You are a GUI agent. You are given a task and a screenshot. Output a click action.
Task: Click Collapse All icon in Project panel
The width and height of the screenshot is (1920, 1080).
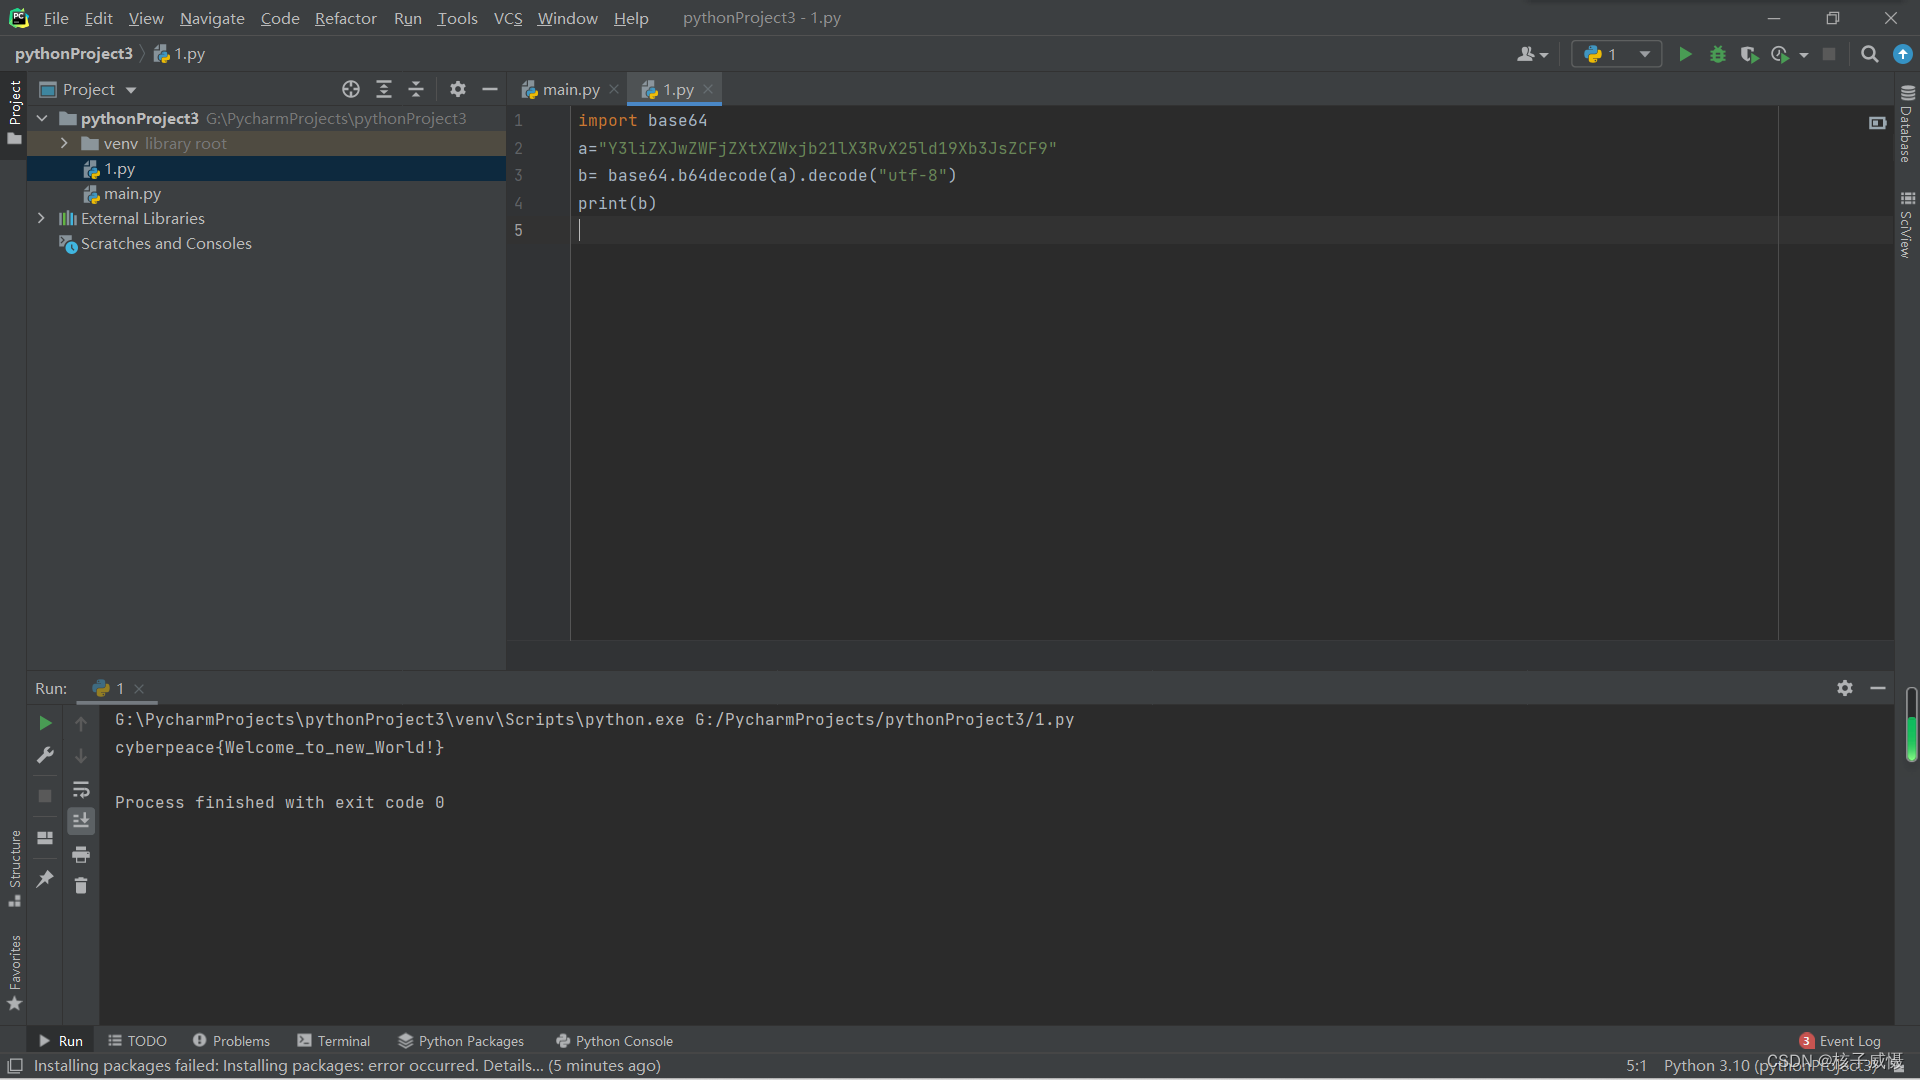(416, 89)
